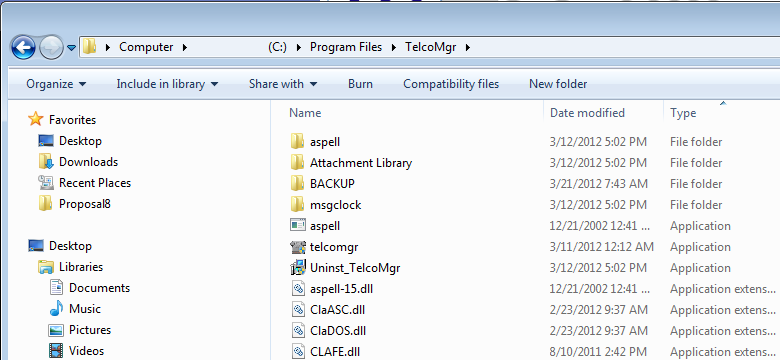Expand the arrow after Program Files
The image size is (780, 360).
tap(393, 48)
